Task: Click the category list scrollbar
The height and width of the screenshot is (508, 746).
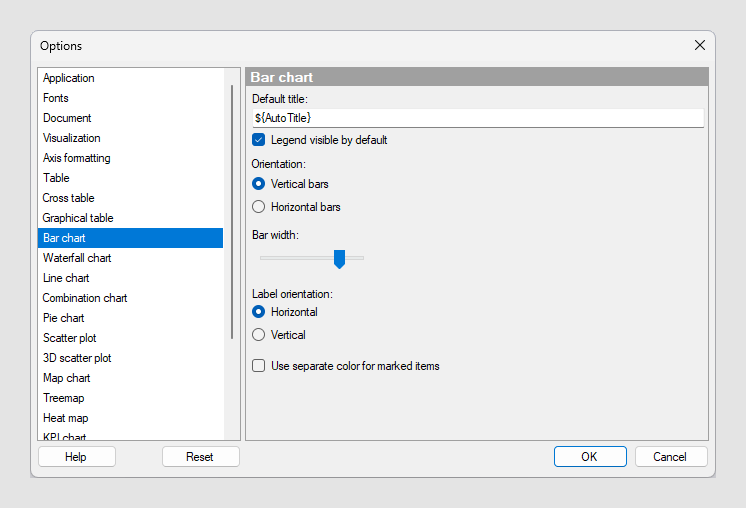Action: 232,212
